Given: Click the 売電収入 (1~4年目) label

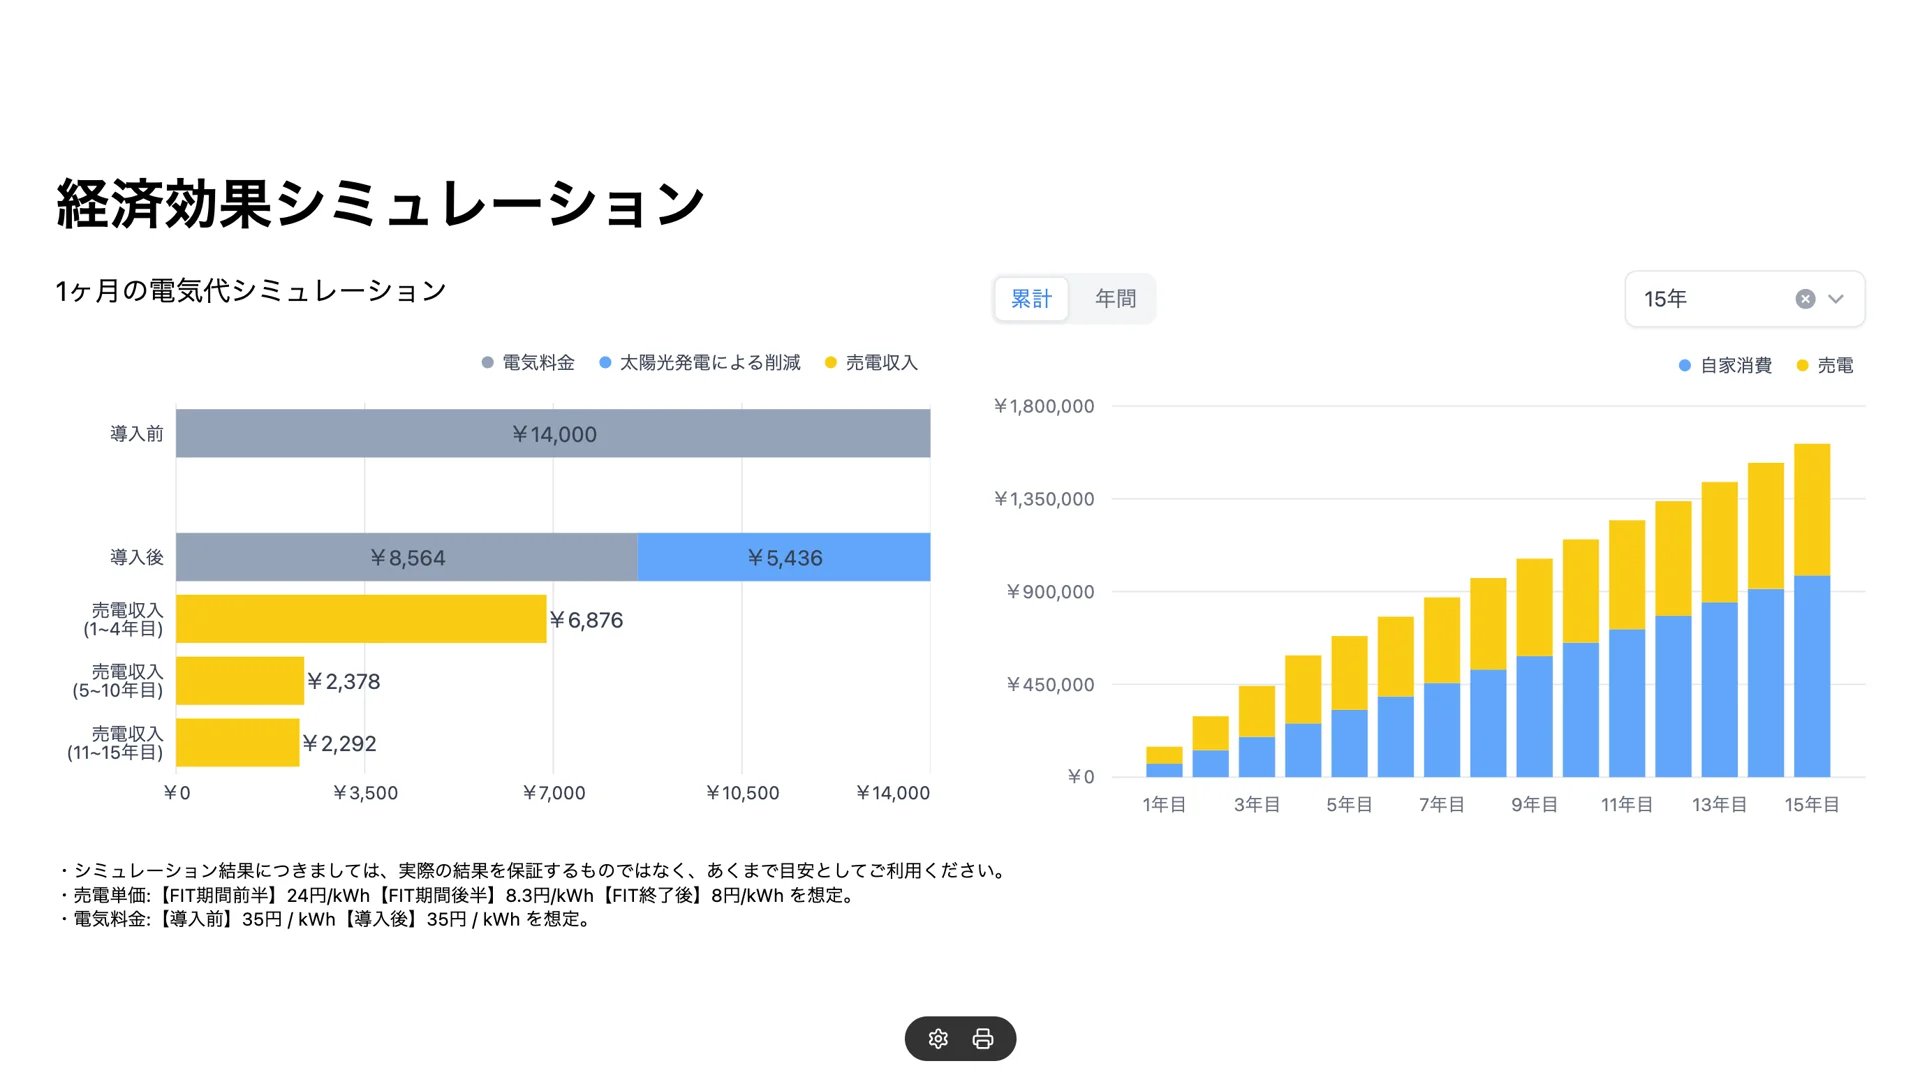Looking at the screenshot, I should click(123, 619).
